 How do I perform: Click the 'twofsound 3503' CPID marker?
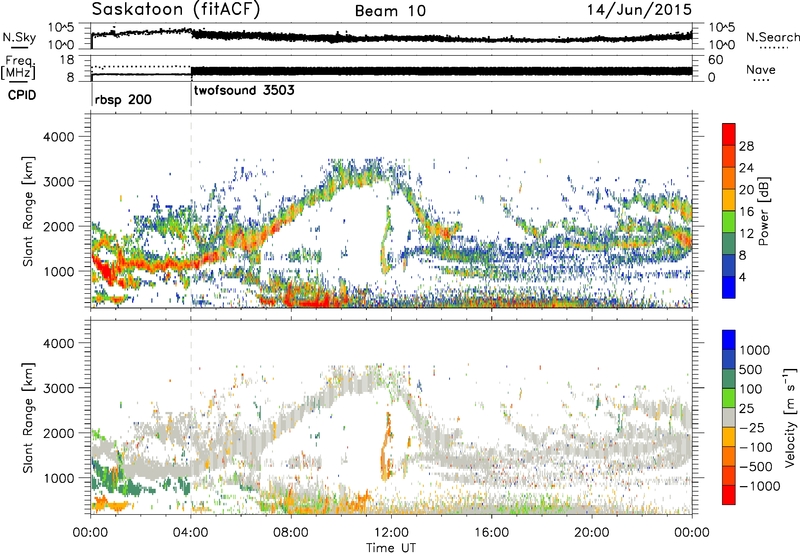coord(244,91)
